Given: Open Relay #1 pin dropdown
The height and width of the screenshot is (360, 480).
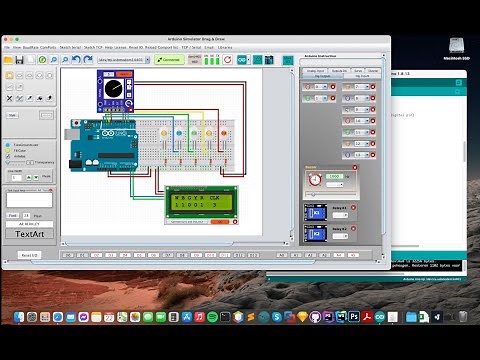Looking at the screenshot, I should [x=340, y=215].
